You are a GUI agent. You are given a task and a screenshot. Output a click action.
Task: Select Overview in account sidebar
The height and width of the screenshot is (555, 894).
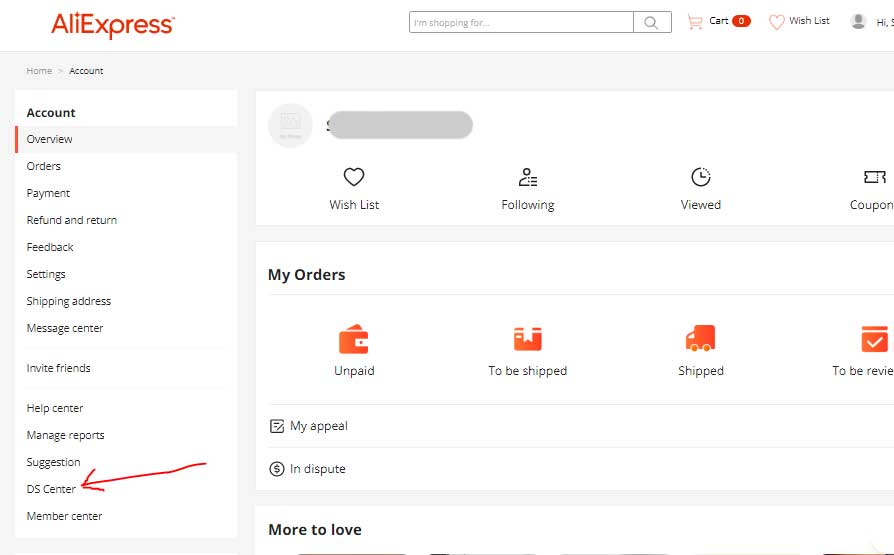tap(126, 139)
